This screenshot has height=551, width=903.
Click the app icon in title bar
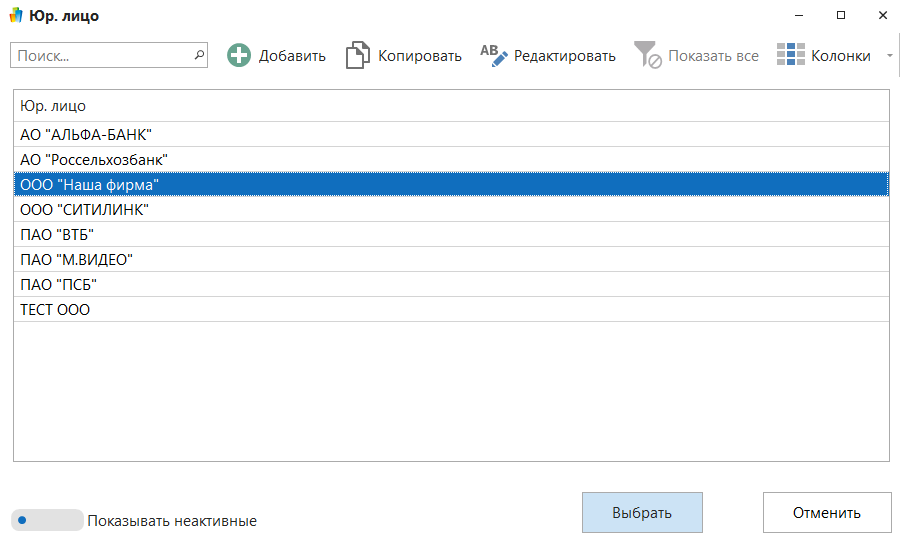[16, 16]
